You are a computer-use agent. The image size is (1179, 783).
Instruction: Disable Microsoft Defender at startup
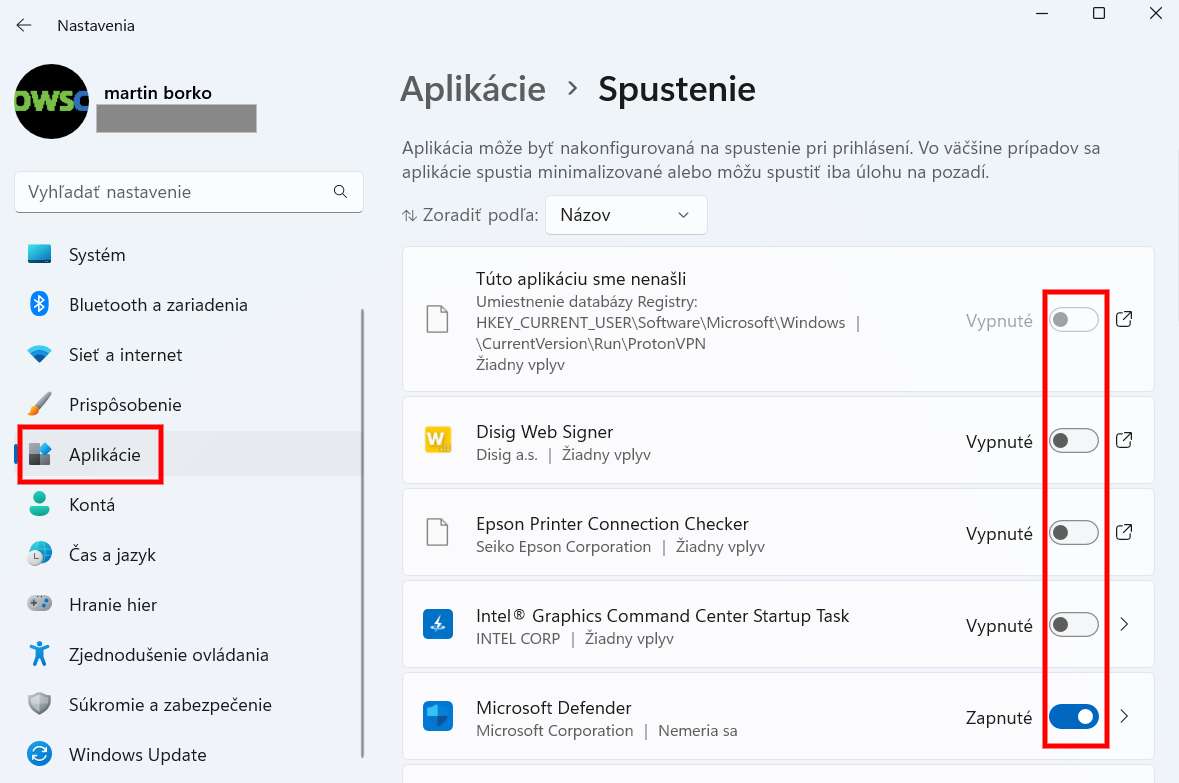click(1074, 717)
